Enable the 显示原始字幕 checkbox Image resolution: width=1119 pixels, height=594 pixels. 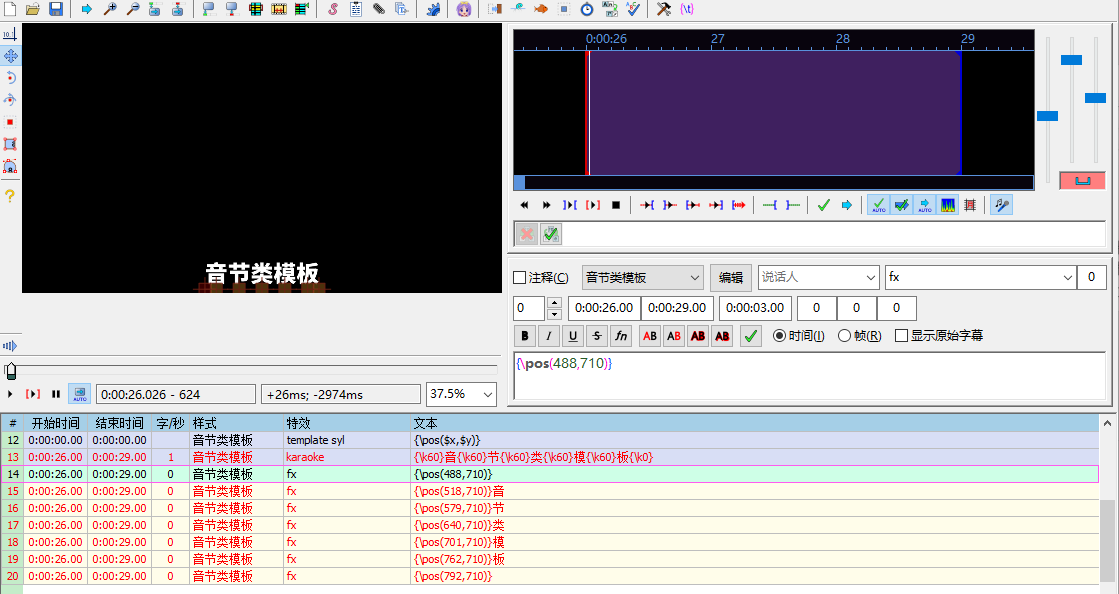(901, 336)
